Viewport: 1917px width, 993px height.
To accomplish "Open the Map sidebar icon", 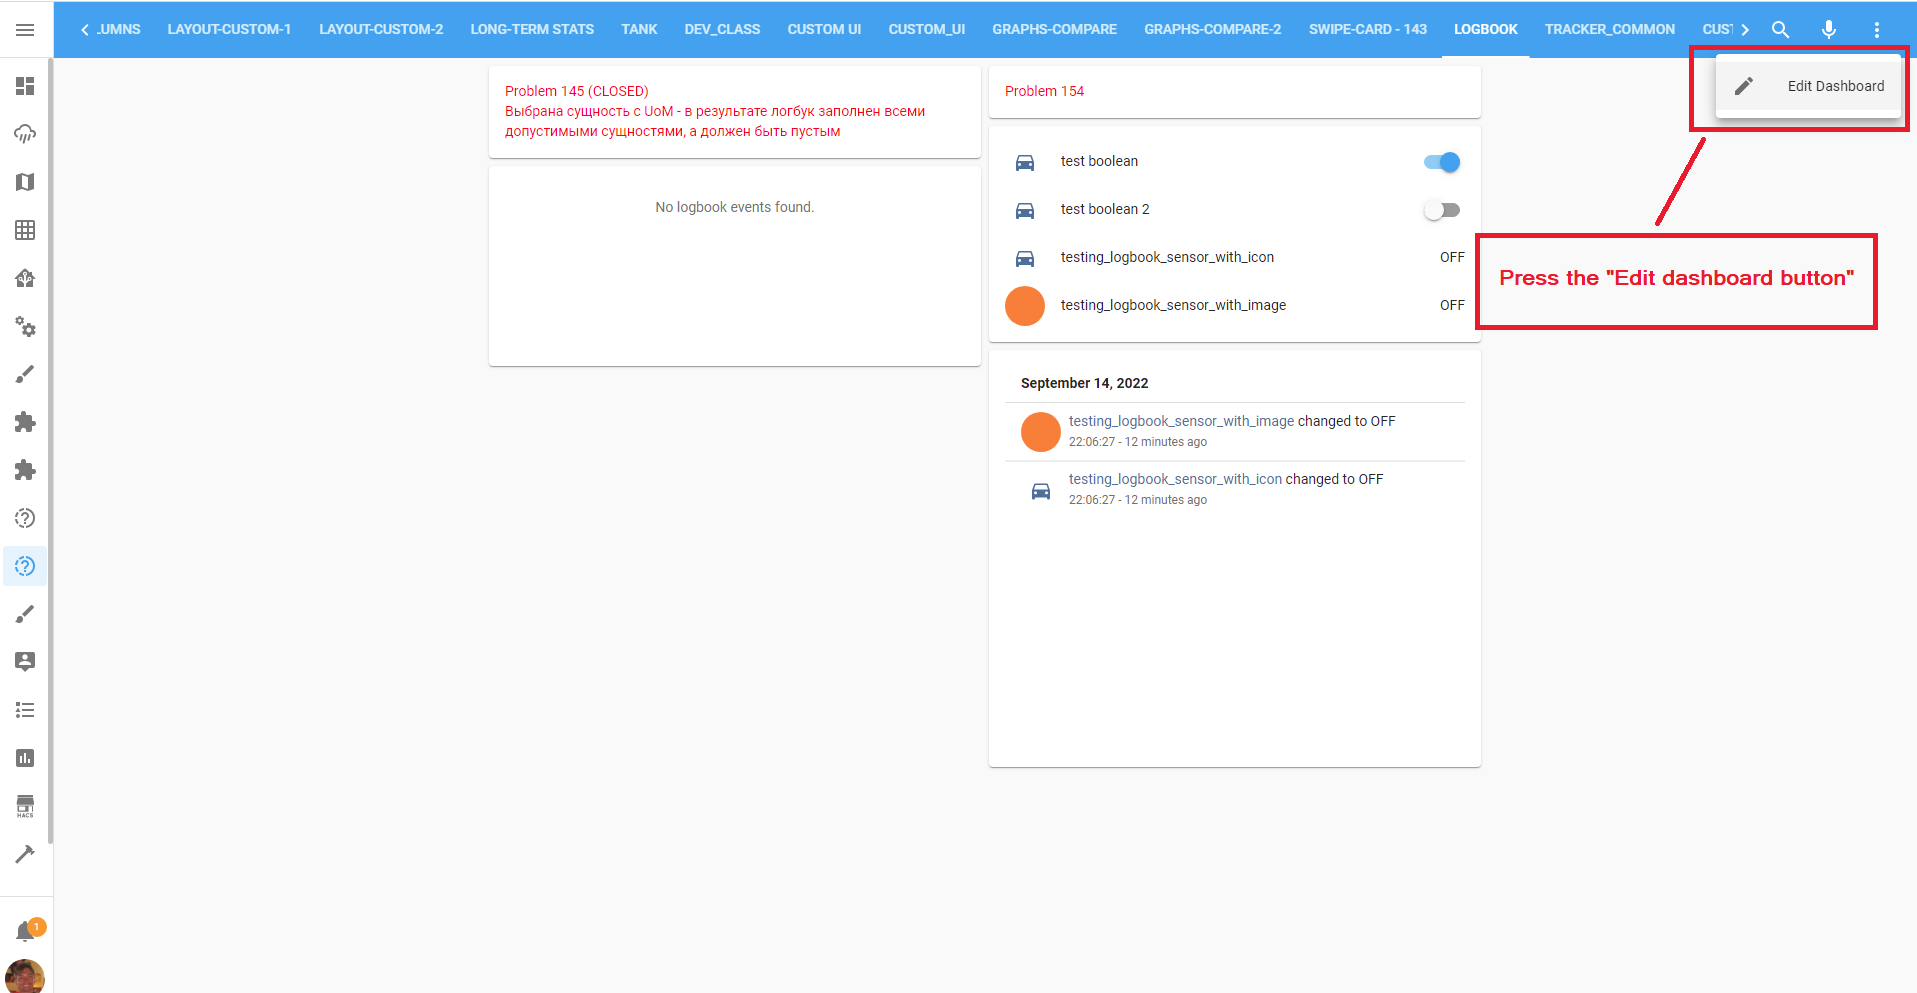I will point(25,182).
